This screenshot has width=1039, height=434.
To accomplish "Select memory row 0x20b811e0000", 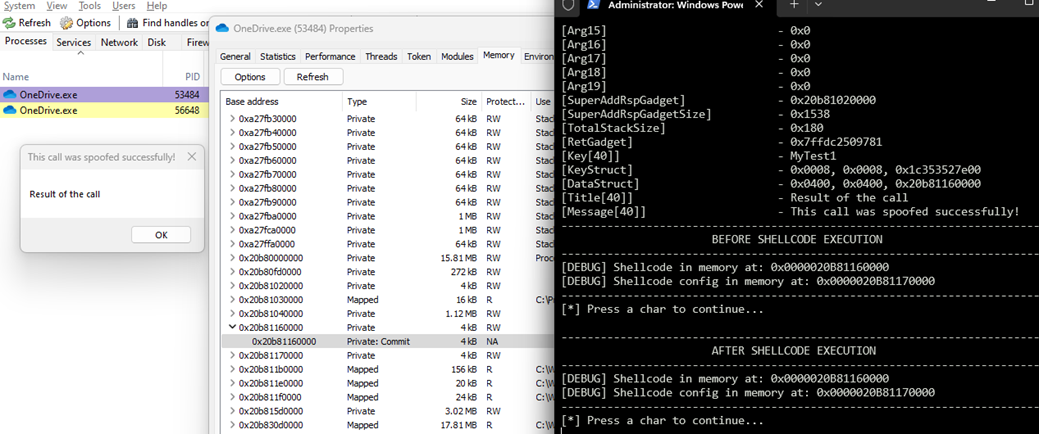I will click(x=388, y=383).
